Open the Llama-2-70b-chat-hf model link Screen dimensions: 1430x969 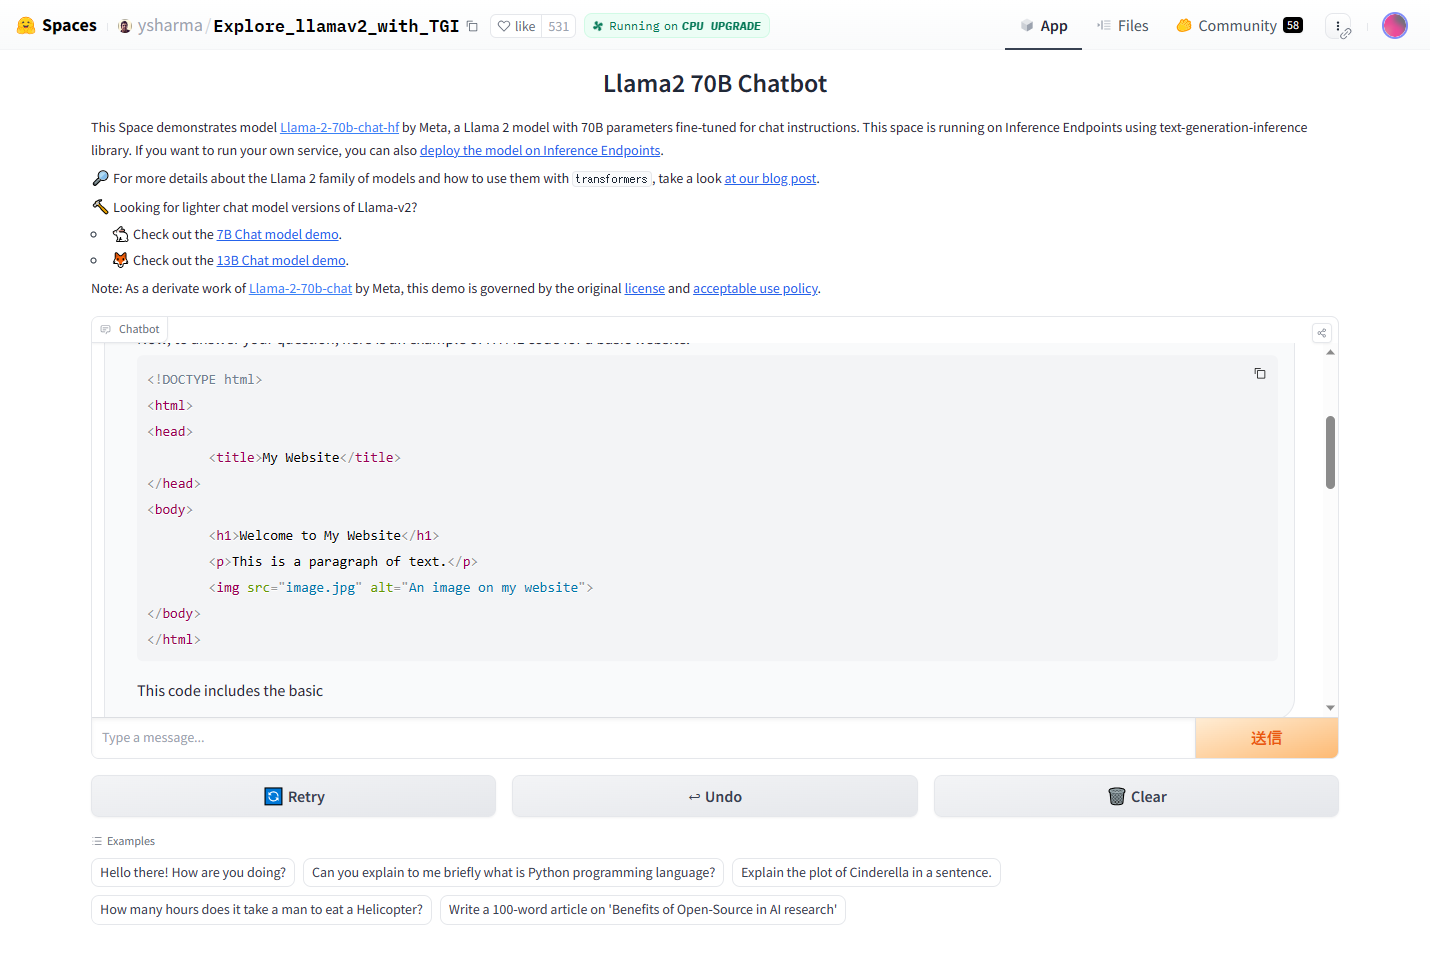pos(339,127)
